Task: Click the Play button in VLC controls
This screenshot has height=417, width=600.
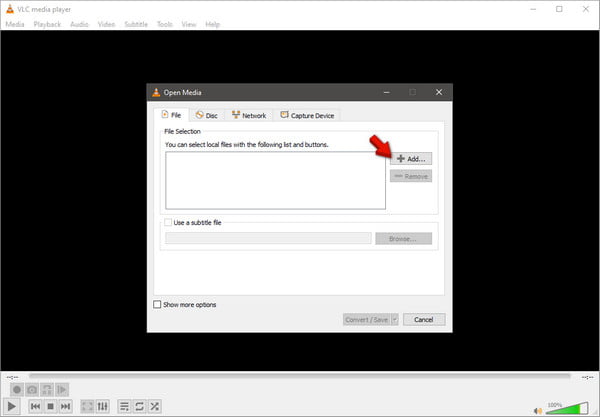Action: coord(11,406)
